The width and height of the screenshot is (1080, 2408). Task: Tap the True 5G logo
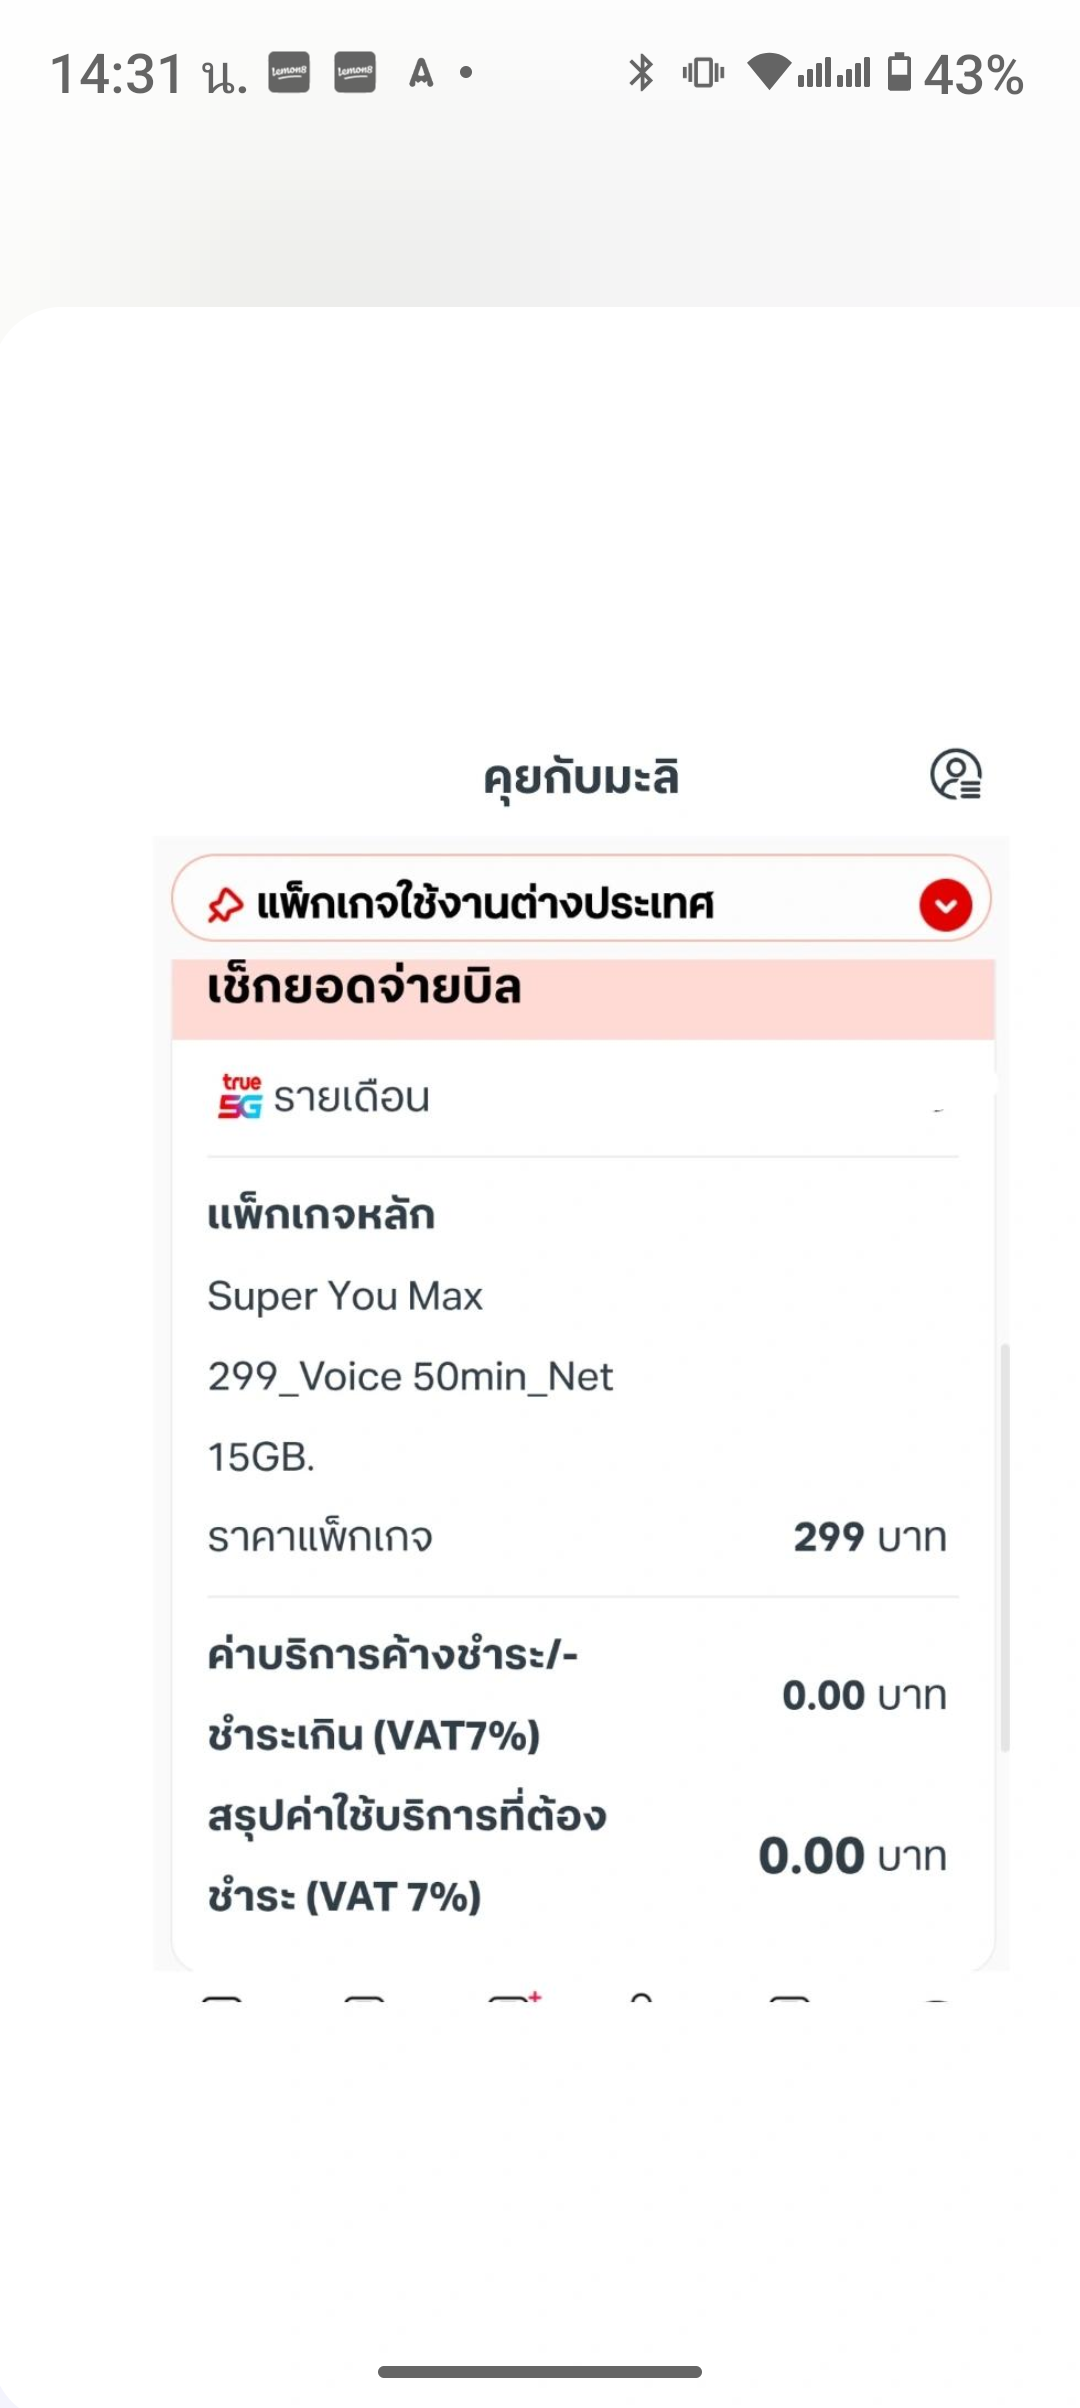[240, 1096]
